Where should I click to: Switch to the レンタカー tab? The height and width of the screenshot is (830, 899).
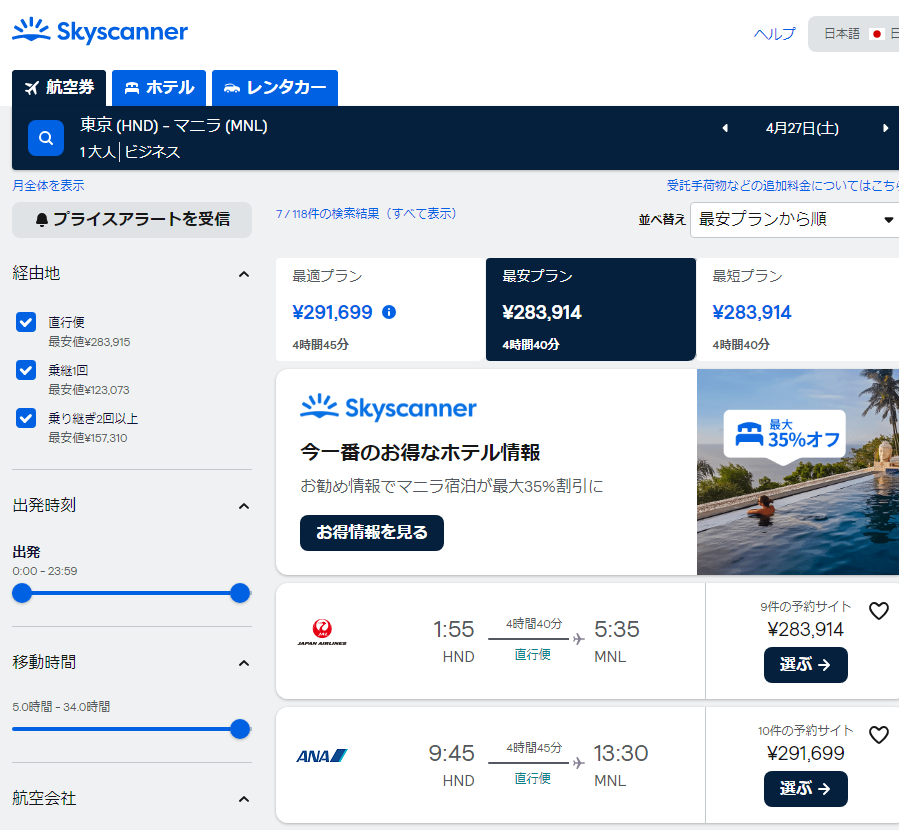tap(275, 88)
